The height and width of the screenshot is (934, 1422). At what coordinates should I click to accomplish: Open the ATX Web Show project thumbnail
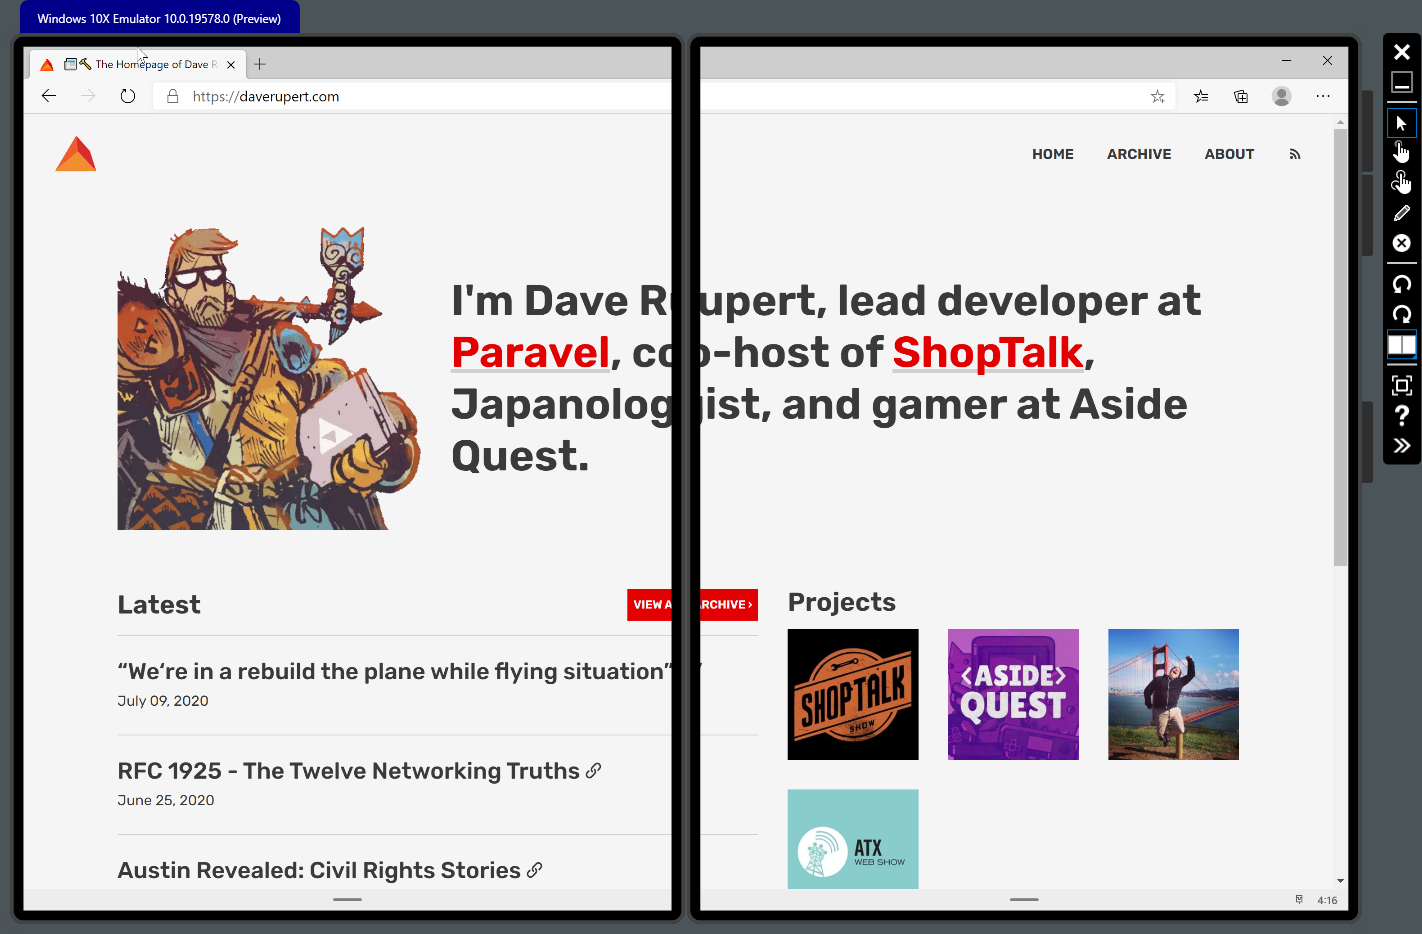click(x=853, y=839)
